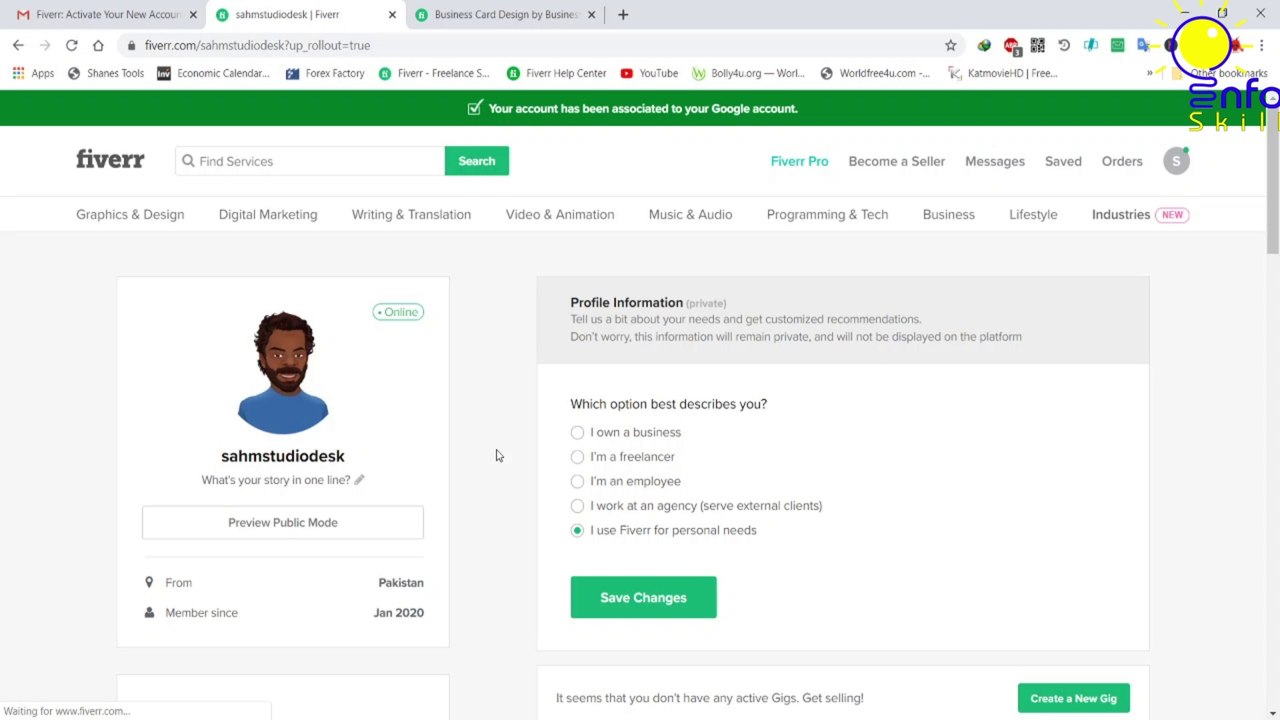Viewport: 1280px width, 720px height.
Task: Open the Shanes Tools bookmark
Action: tap(105, 73)
